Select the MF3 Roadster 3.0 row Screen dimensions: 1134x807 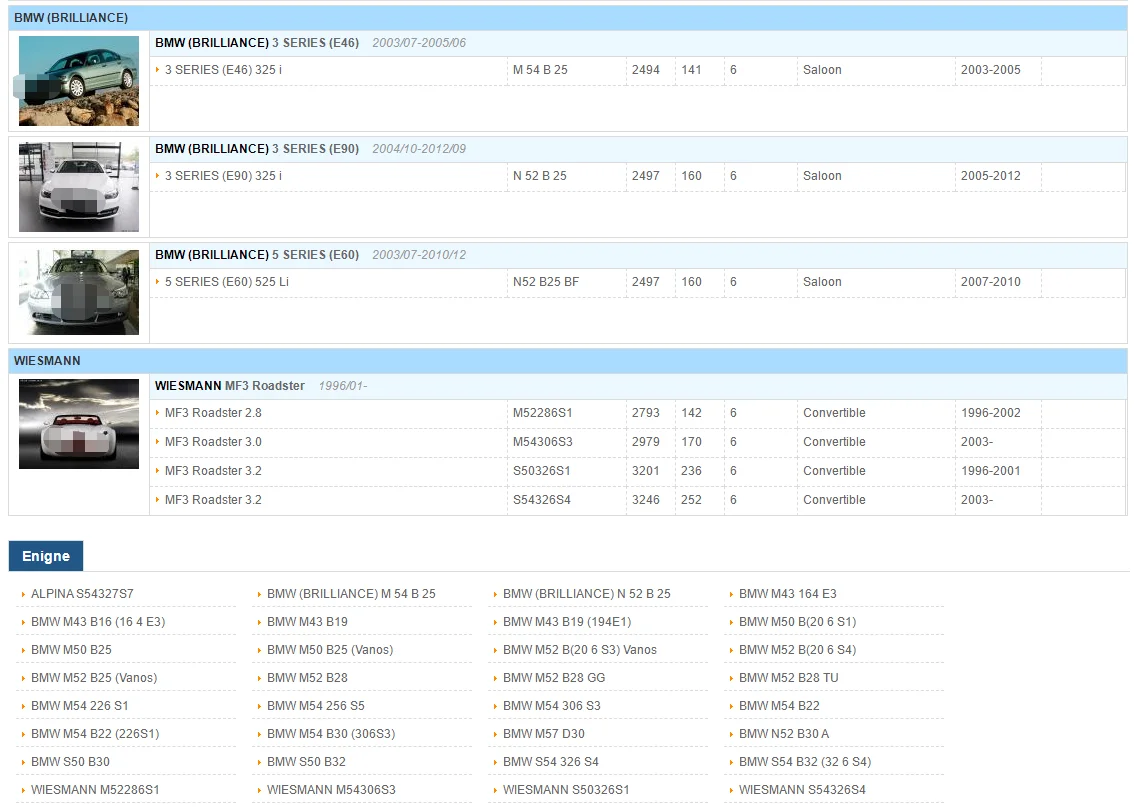(638, 442)
